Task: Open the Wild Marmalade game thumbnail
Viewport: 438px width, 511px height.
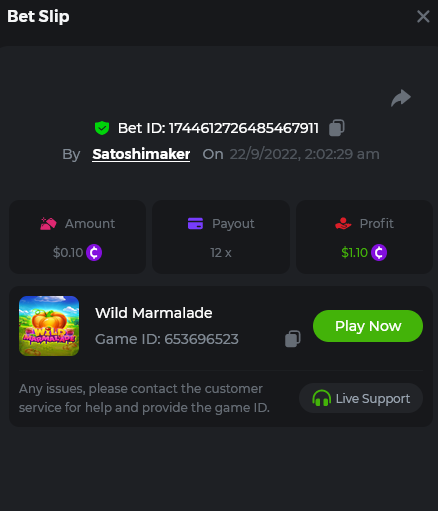Action: [49, 326]
